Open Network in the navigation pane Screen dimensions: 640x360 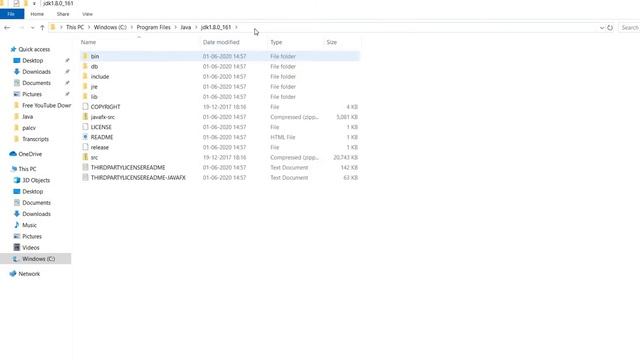(x=29, y=273)
